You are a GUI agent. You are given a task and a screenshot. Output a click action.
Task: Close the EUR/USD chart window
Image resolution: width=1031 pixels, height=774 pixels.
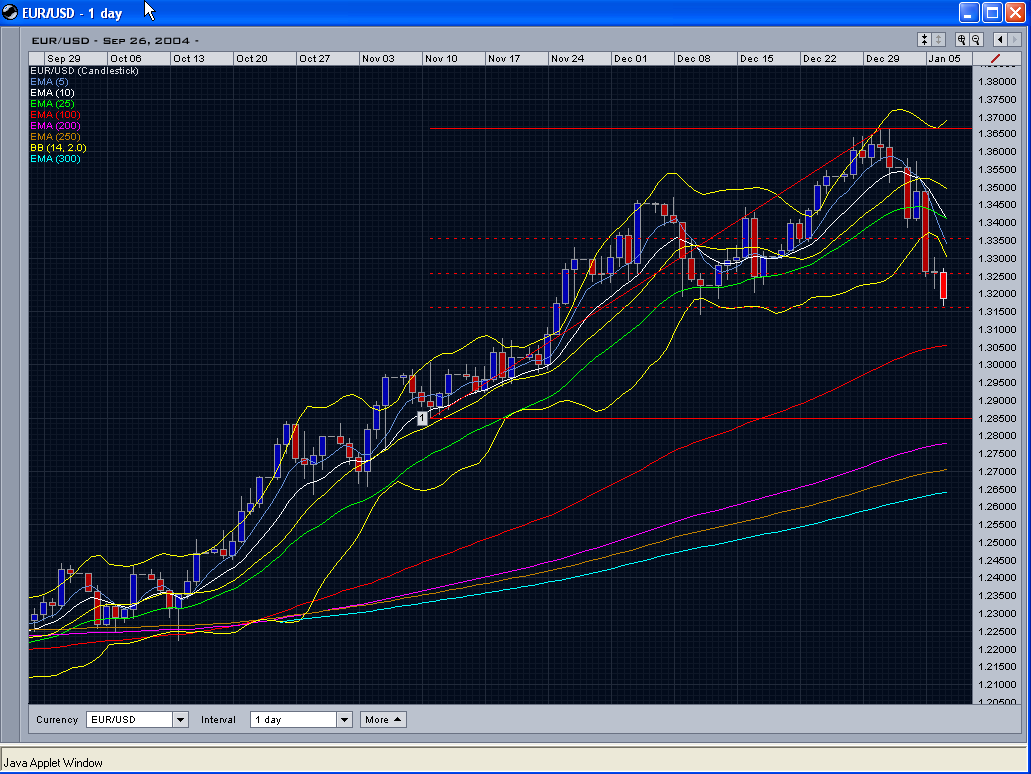[1016, 12]
